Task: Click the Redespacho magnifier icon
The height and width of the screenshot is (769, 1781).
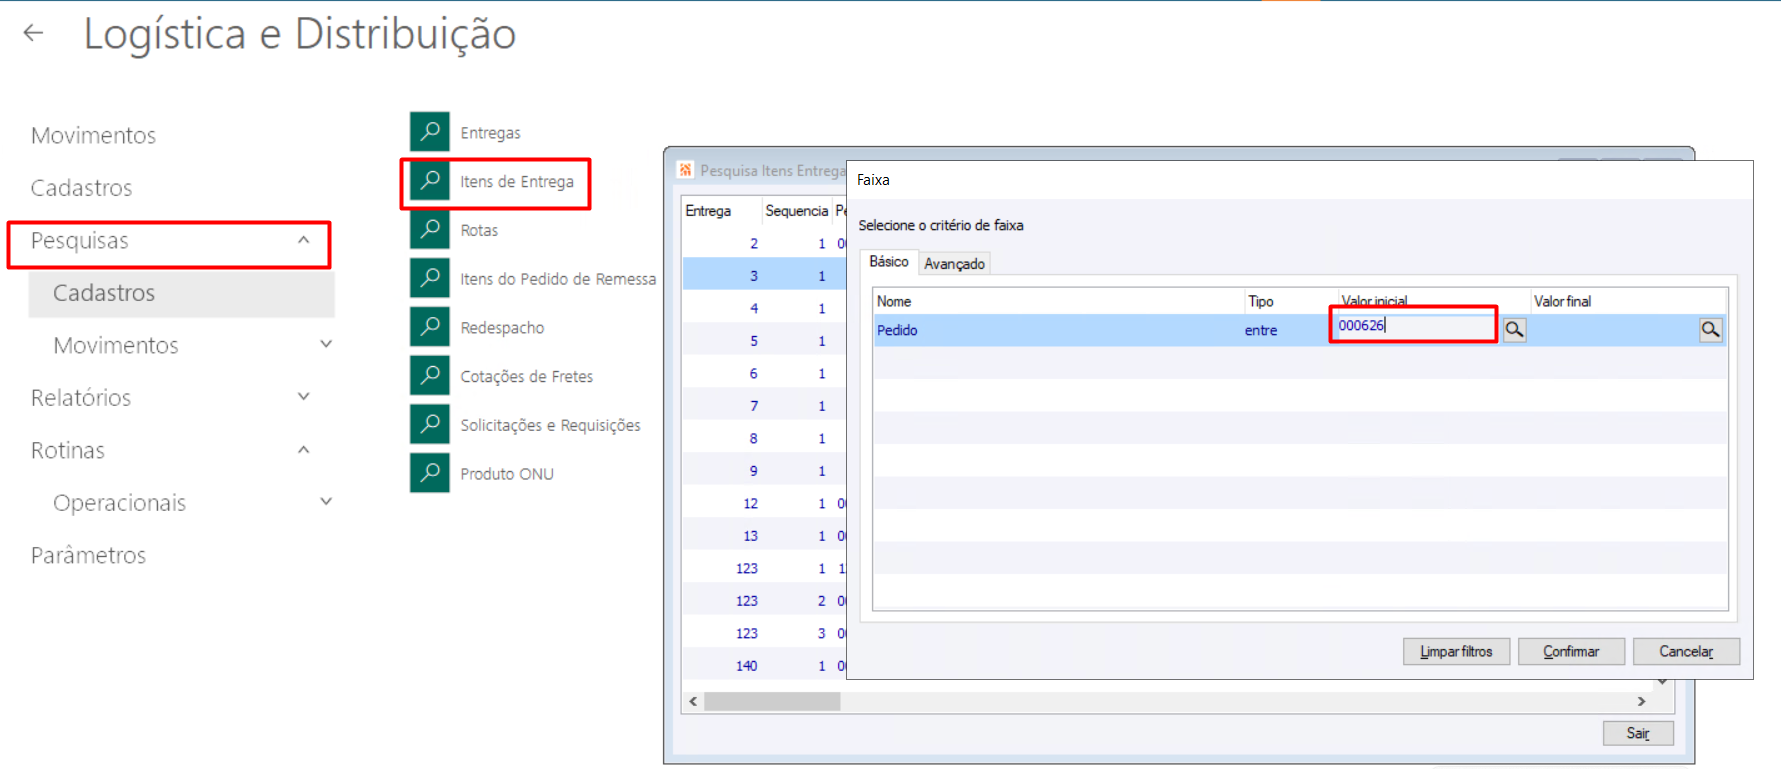Action: coord(430,327)
